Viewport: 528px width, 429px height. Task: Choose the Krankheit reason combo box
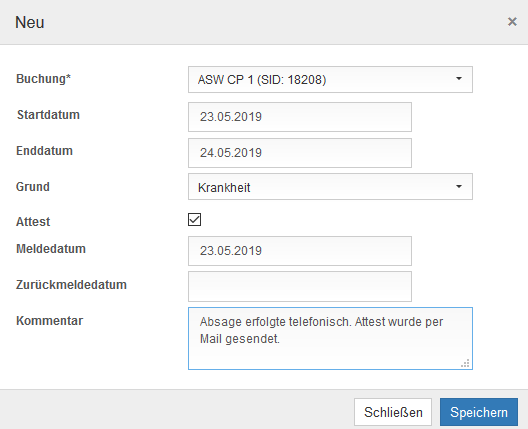[x=330, y=187]
